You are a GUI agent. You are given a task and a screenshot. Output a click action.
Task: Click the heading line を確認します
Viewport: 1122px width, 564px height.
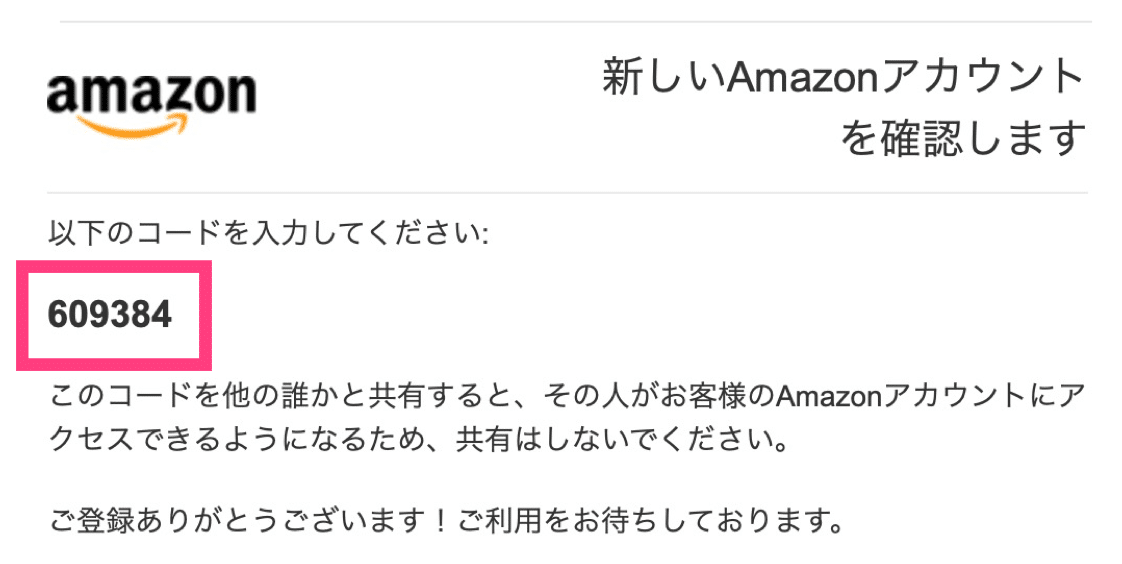963,138
